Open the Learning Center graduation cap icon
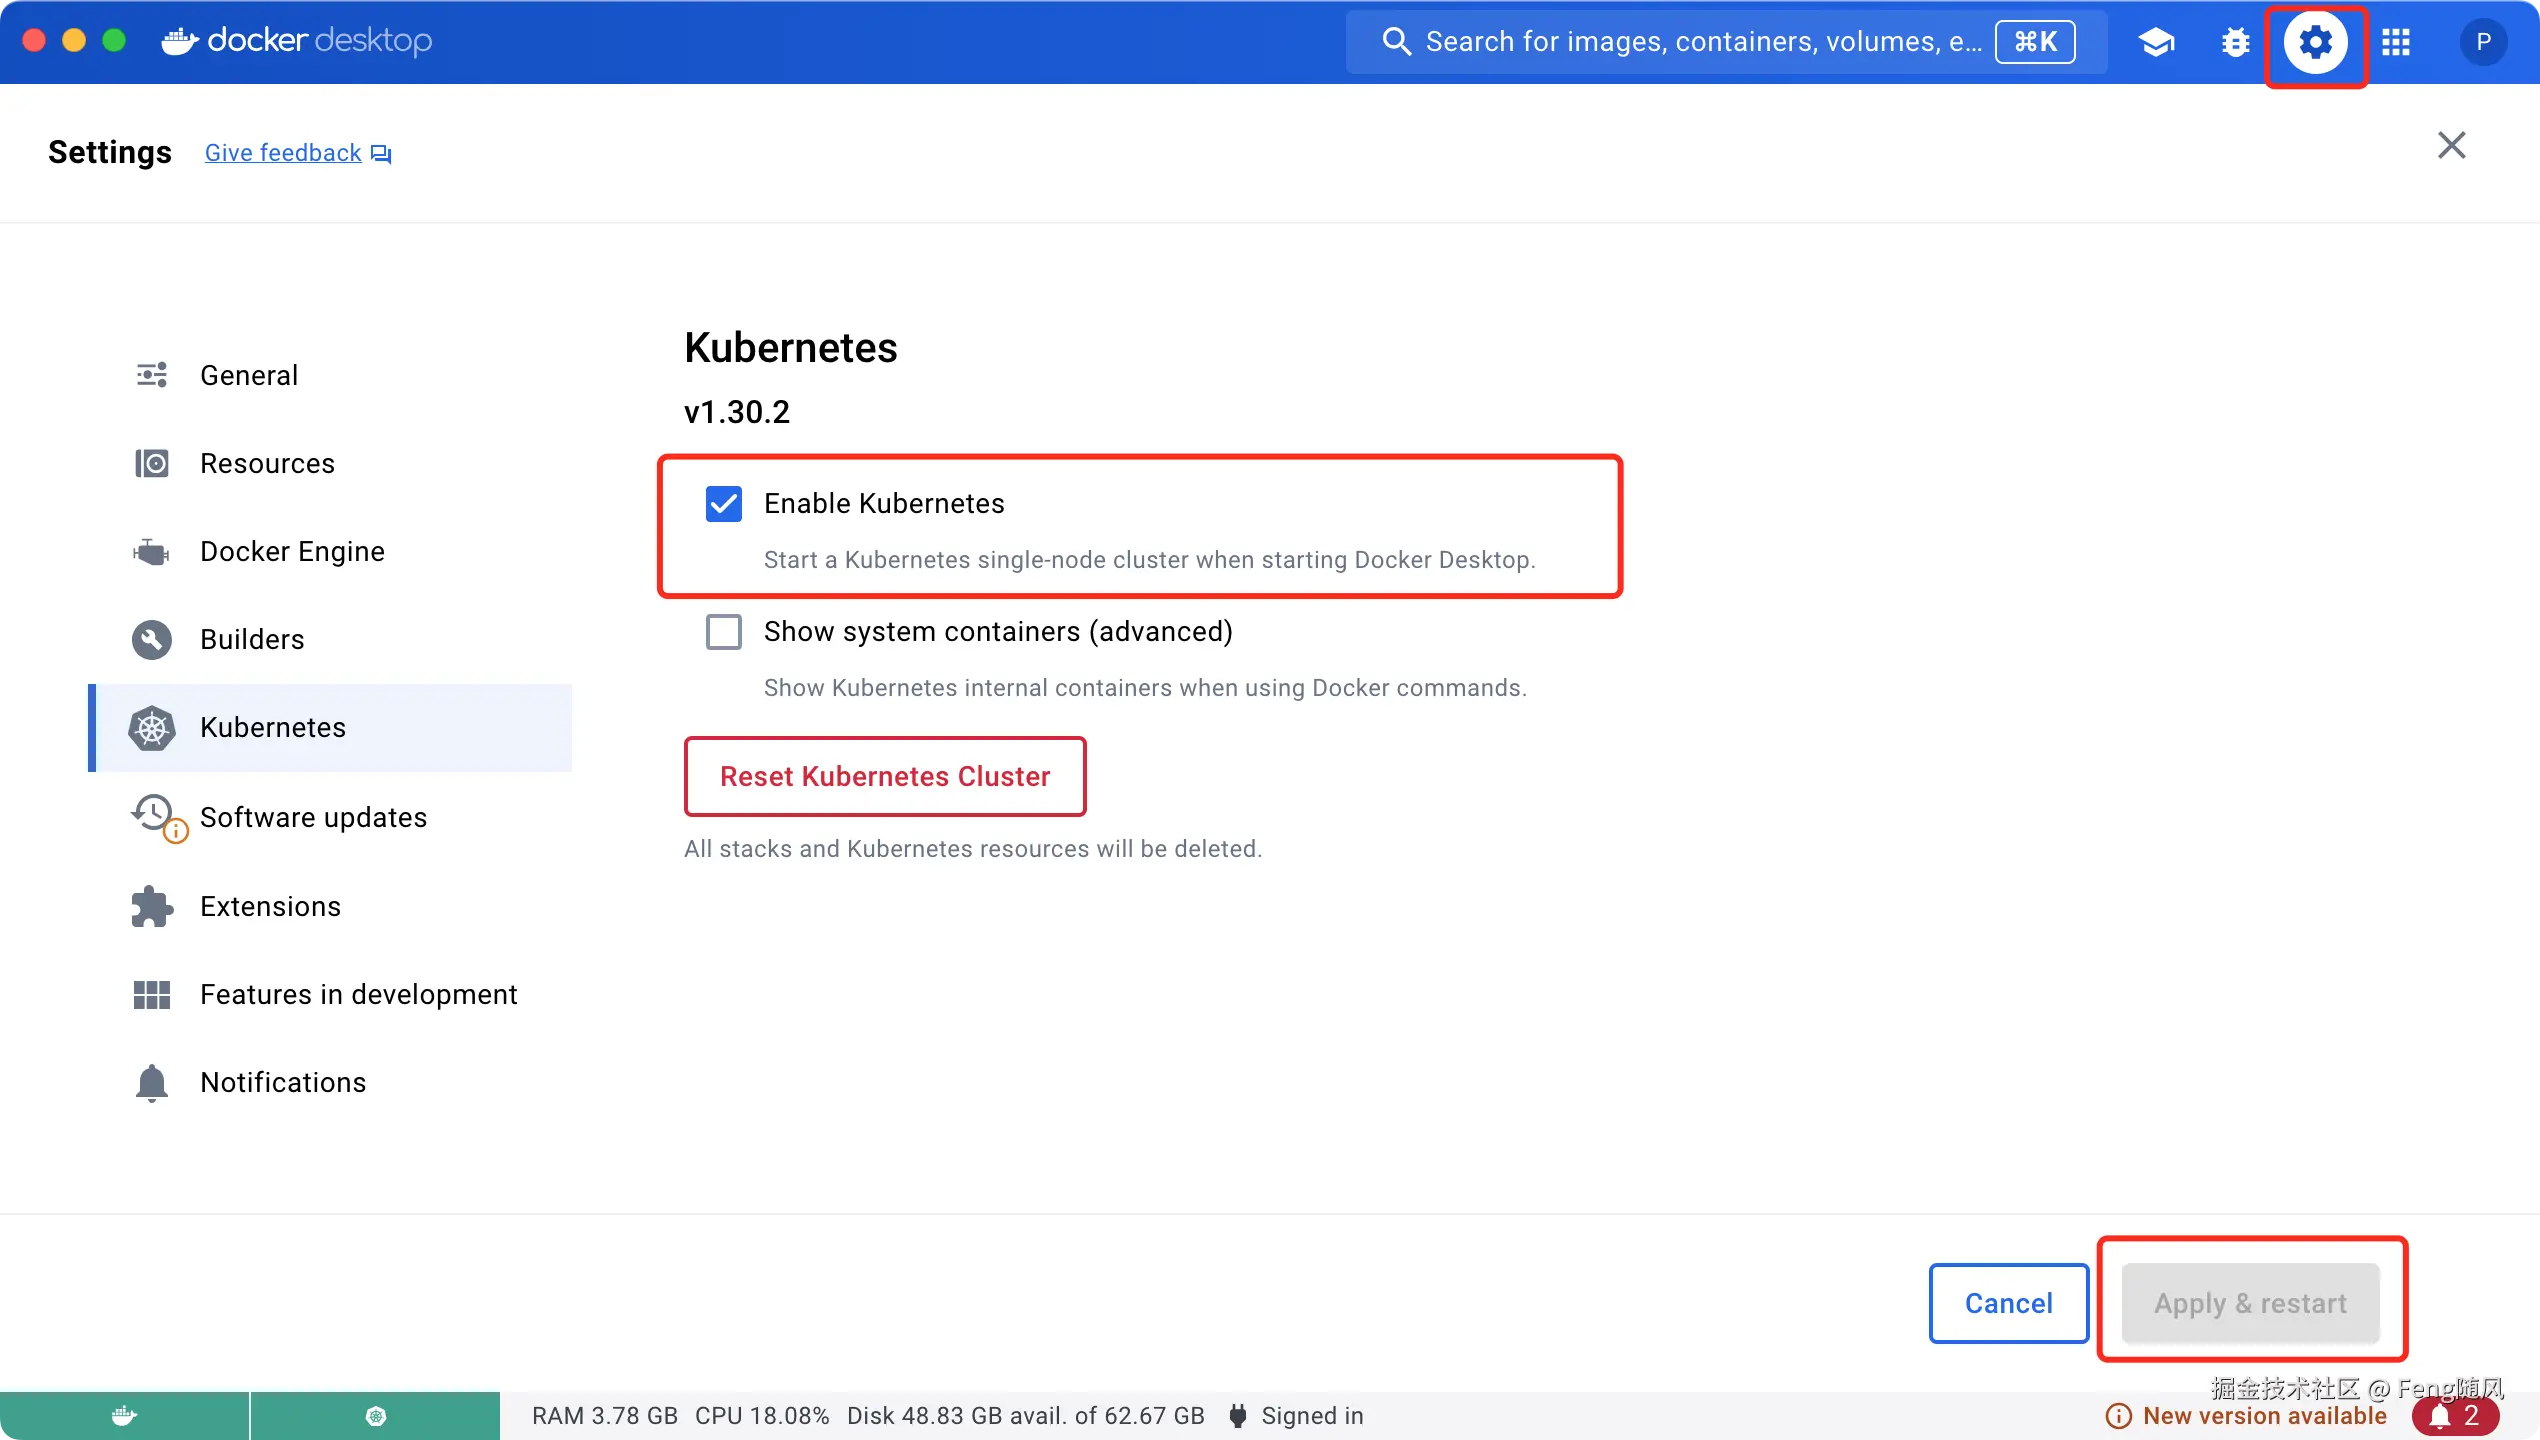This screenshot has height=1440, width=2540. [2156, 42]
